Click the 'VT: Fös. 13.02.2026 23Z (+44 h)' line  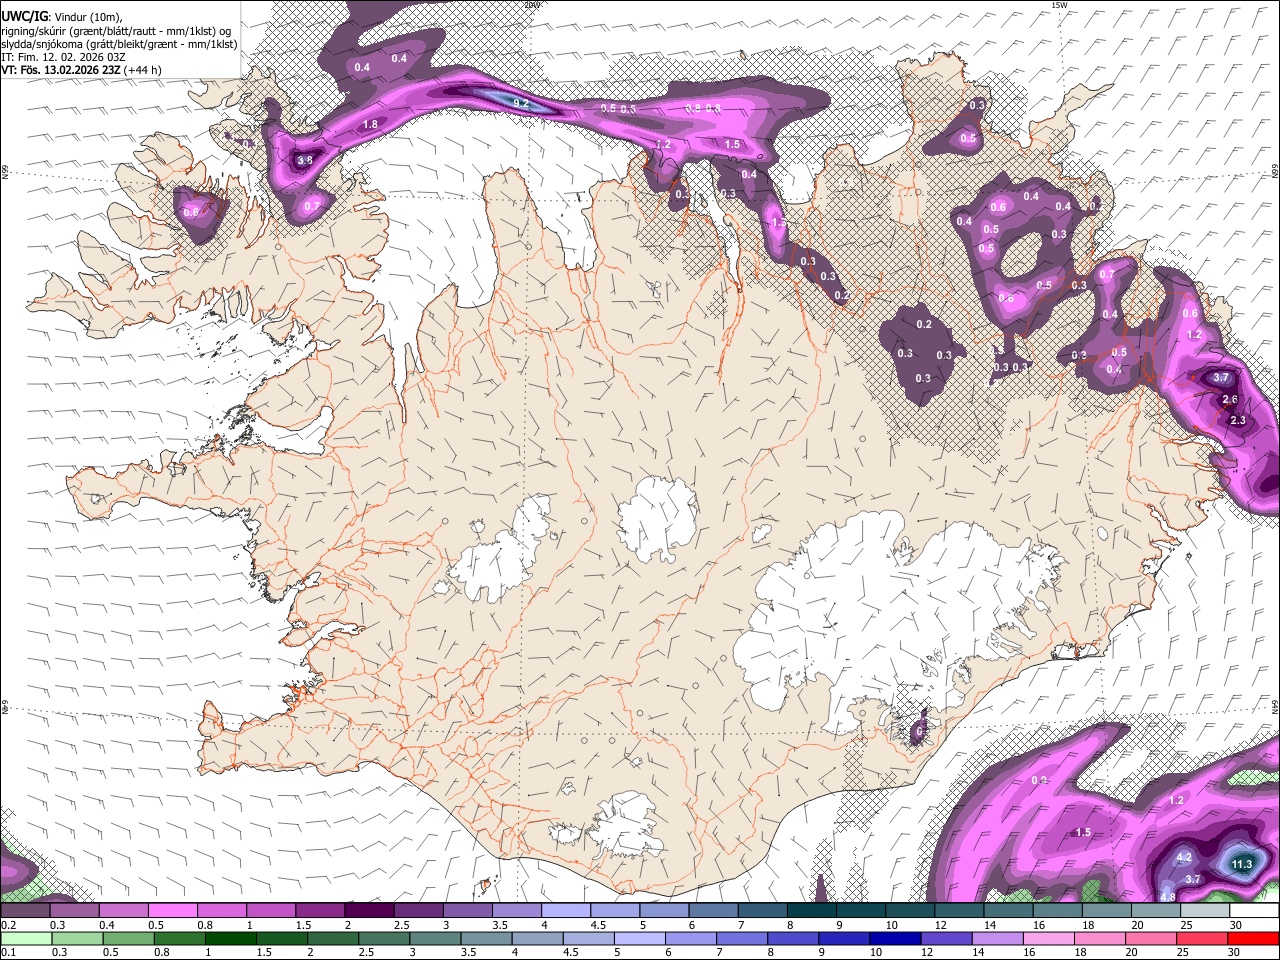coord(81,70)
